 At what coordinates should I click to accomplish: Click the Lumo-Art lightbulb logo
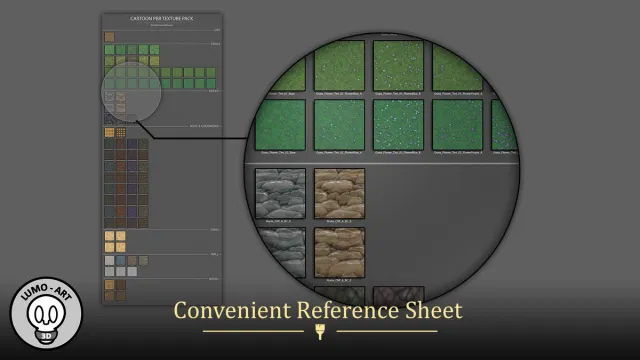[46, 313]
